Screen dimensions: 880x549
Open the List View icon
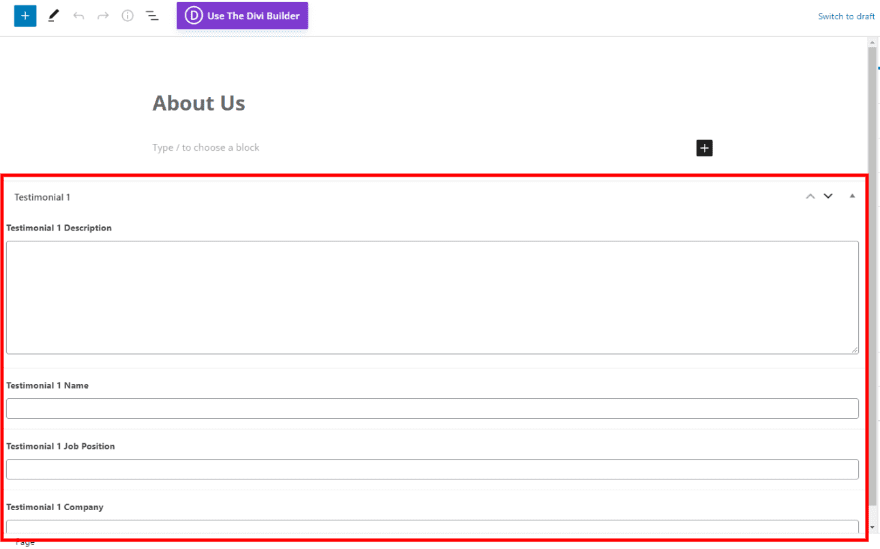coord(152,16)
